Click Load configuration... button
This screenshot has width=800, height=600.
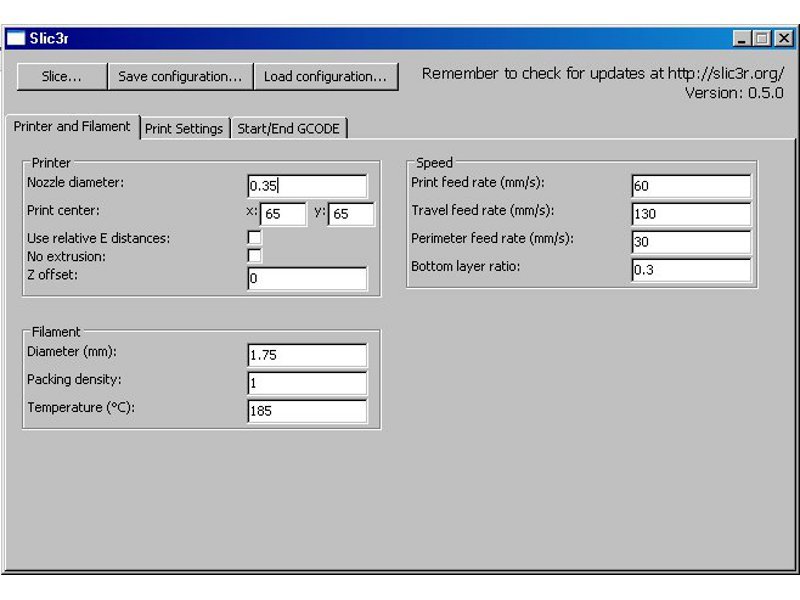326,77
